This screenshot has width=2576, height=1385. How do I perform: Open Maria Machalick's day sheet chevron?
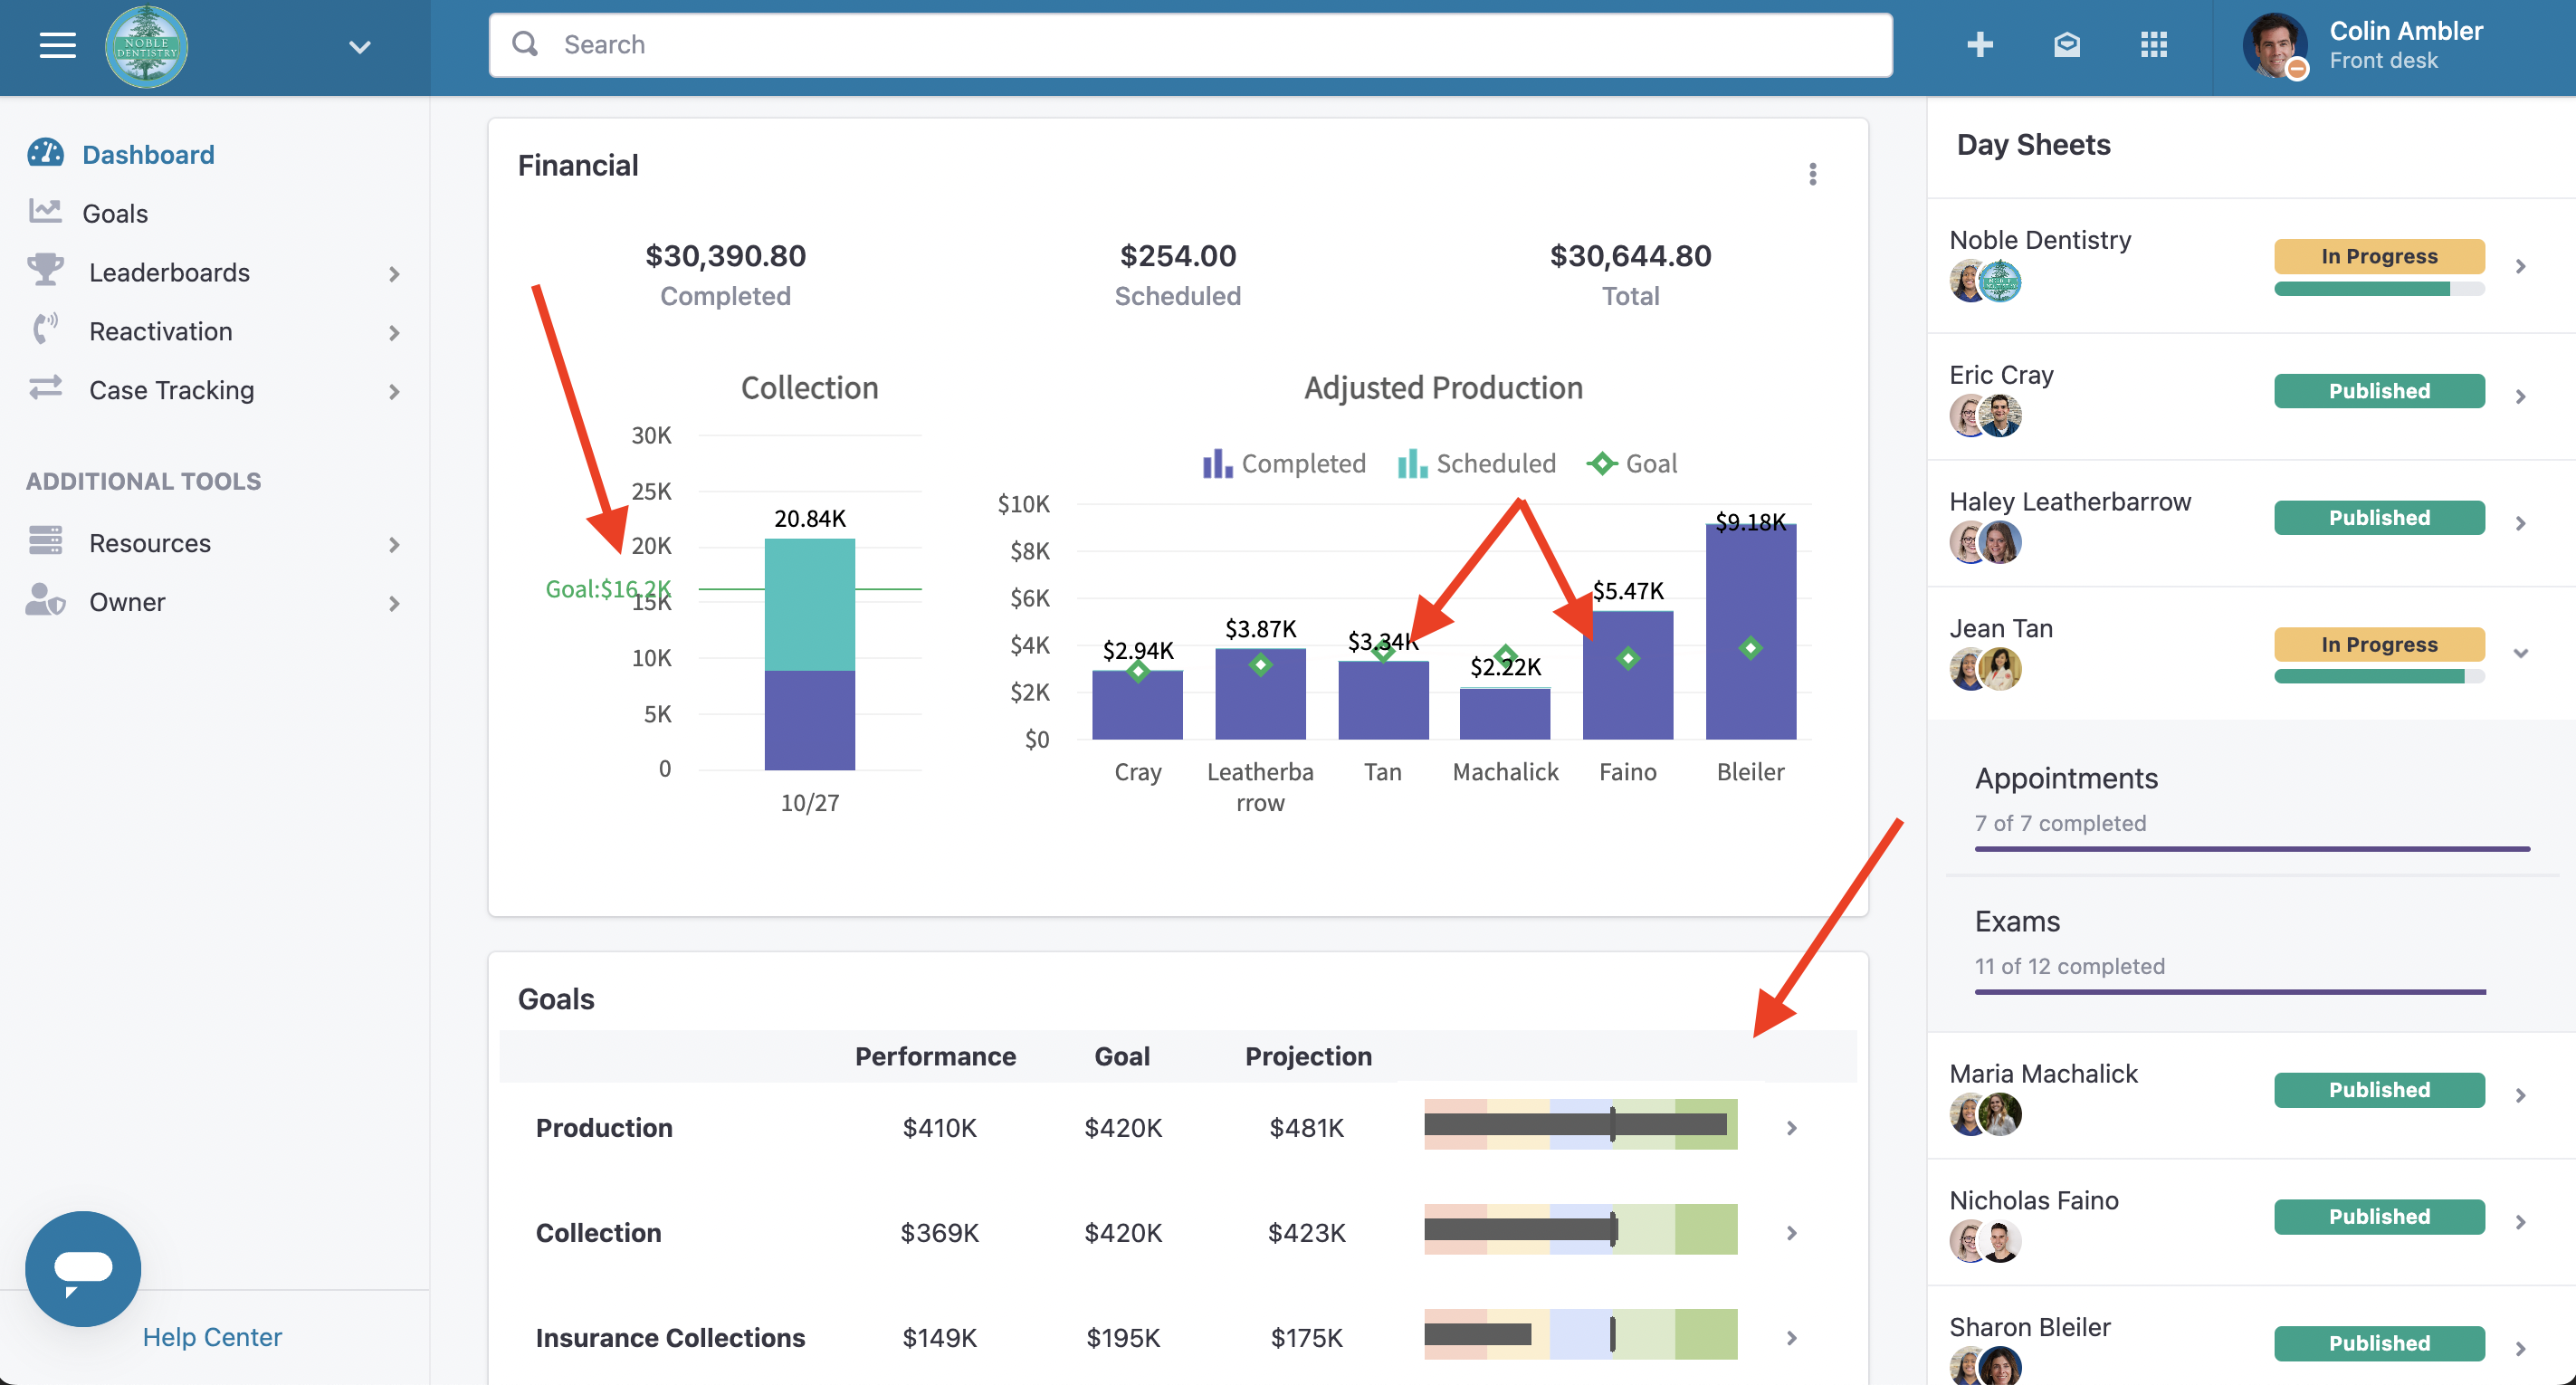2521,1095
